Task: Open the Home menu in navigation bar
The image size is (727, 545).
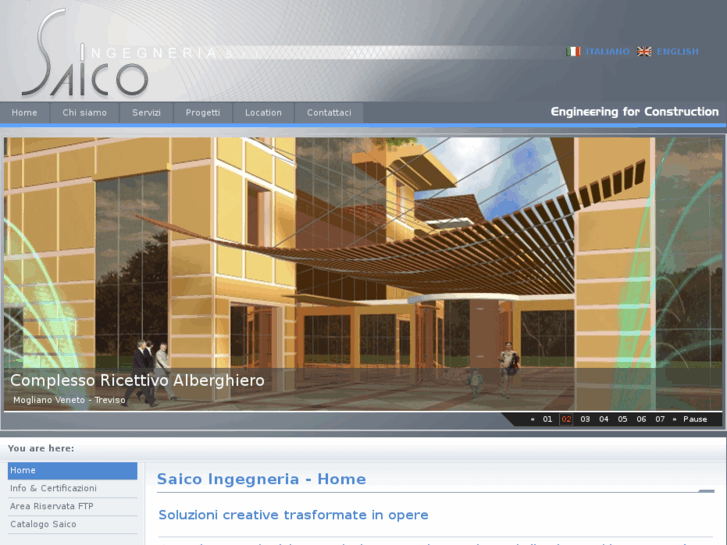Action: click(x=25, y=113)
